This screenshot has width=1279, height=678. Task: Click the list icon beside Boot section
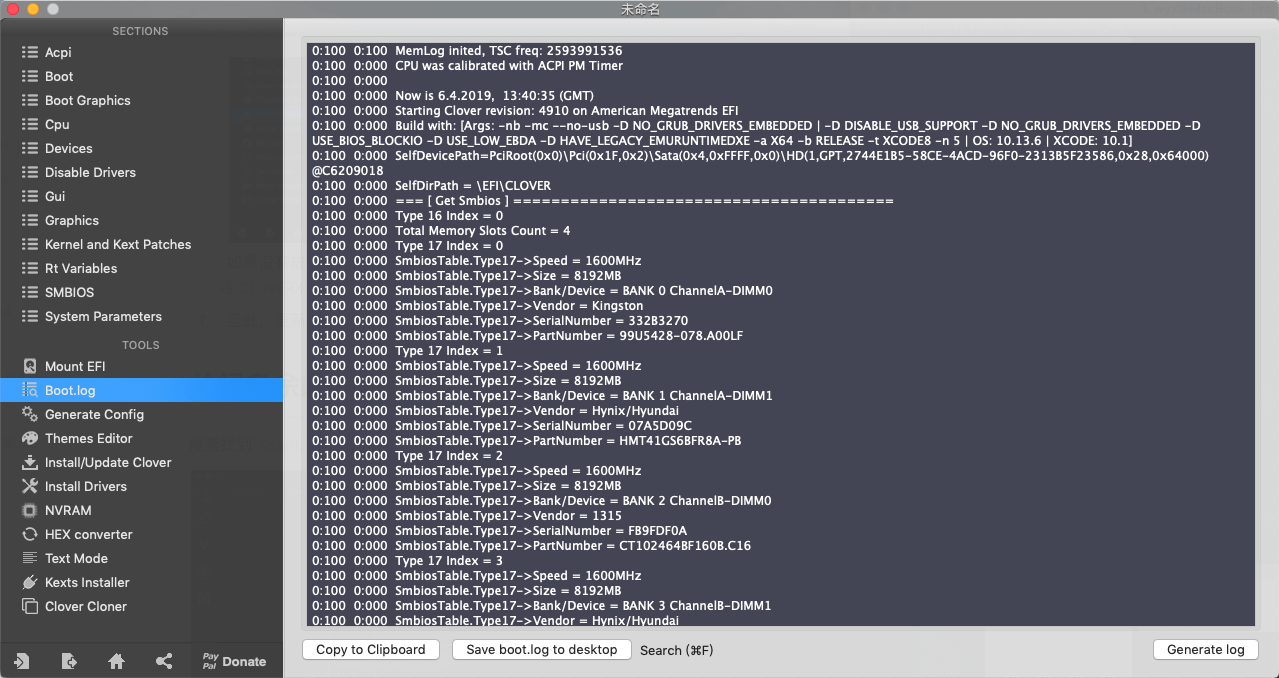coord(29,76)
